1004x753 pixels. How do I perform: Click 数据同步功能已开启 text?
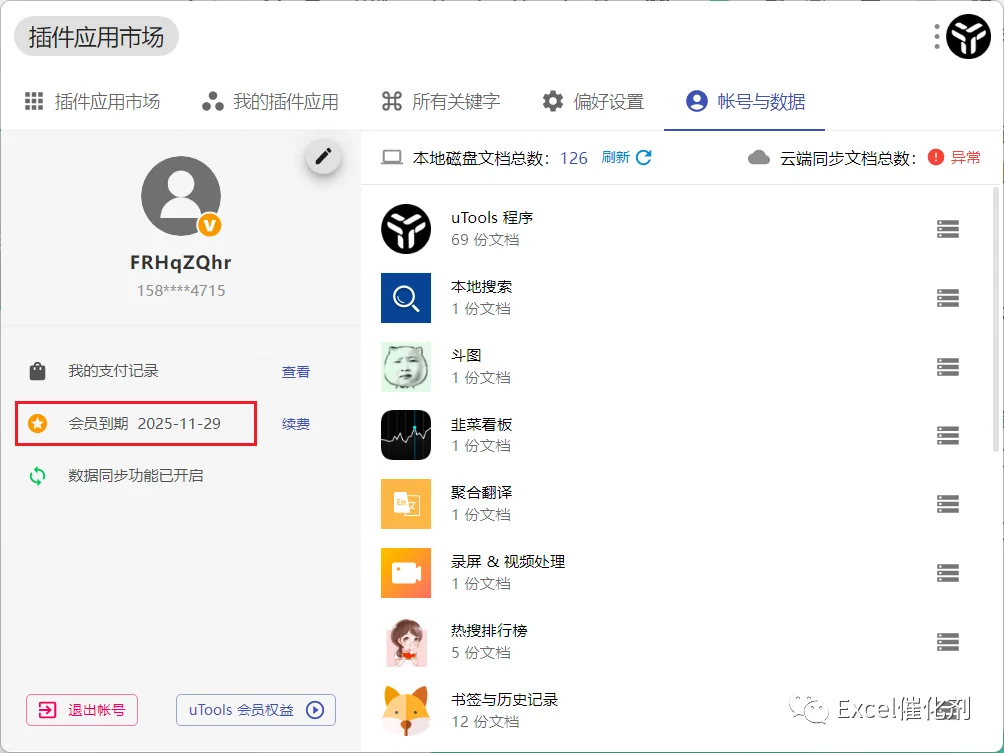(x=136, y=476)
